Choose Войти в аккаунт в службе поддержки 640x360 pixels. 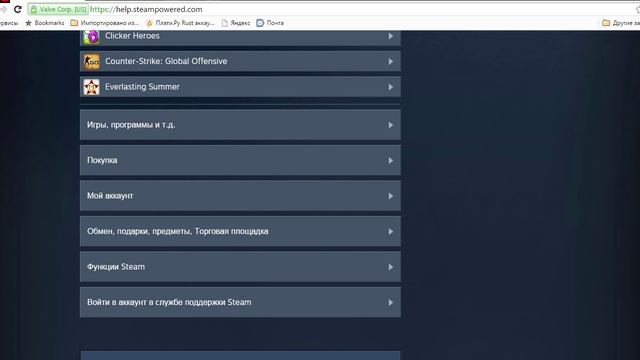click(x=240, y=302)
